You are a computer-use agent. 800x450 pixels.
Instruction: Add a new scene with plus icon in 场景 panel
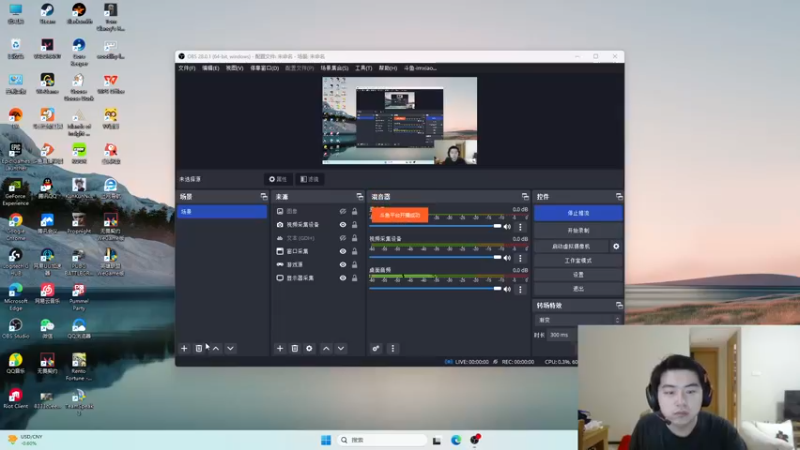point(184,348)
